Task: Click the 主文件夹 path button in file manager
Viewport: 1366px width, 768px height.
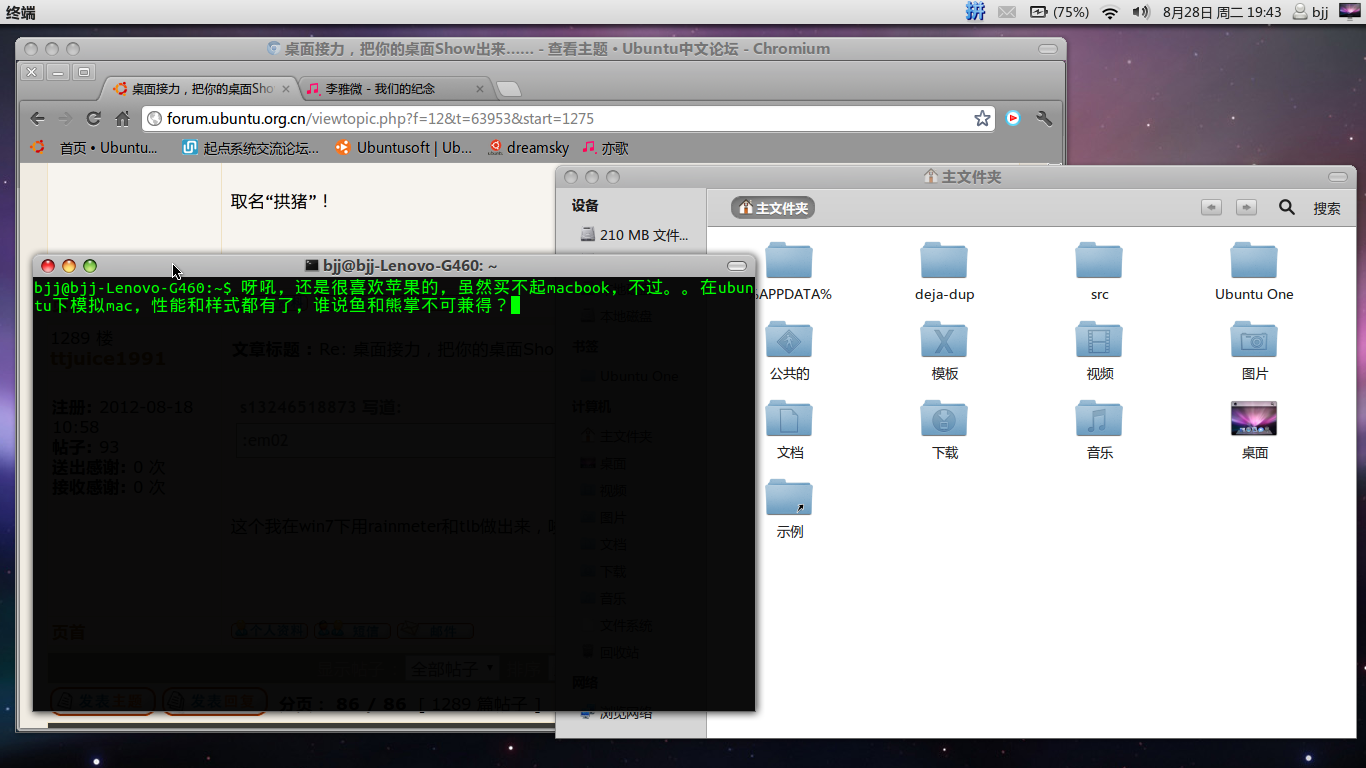Action: point(773,208)
